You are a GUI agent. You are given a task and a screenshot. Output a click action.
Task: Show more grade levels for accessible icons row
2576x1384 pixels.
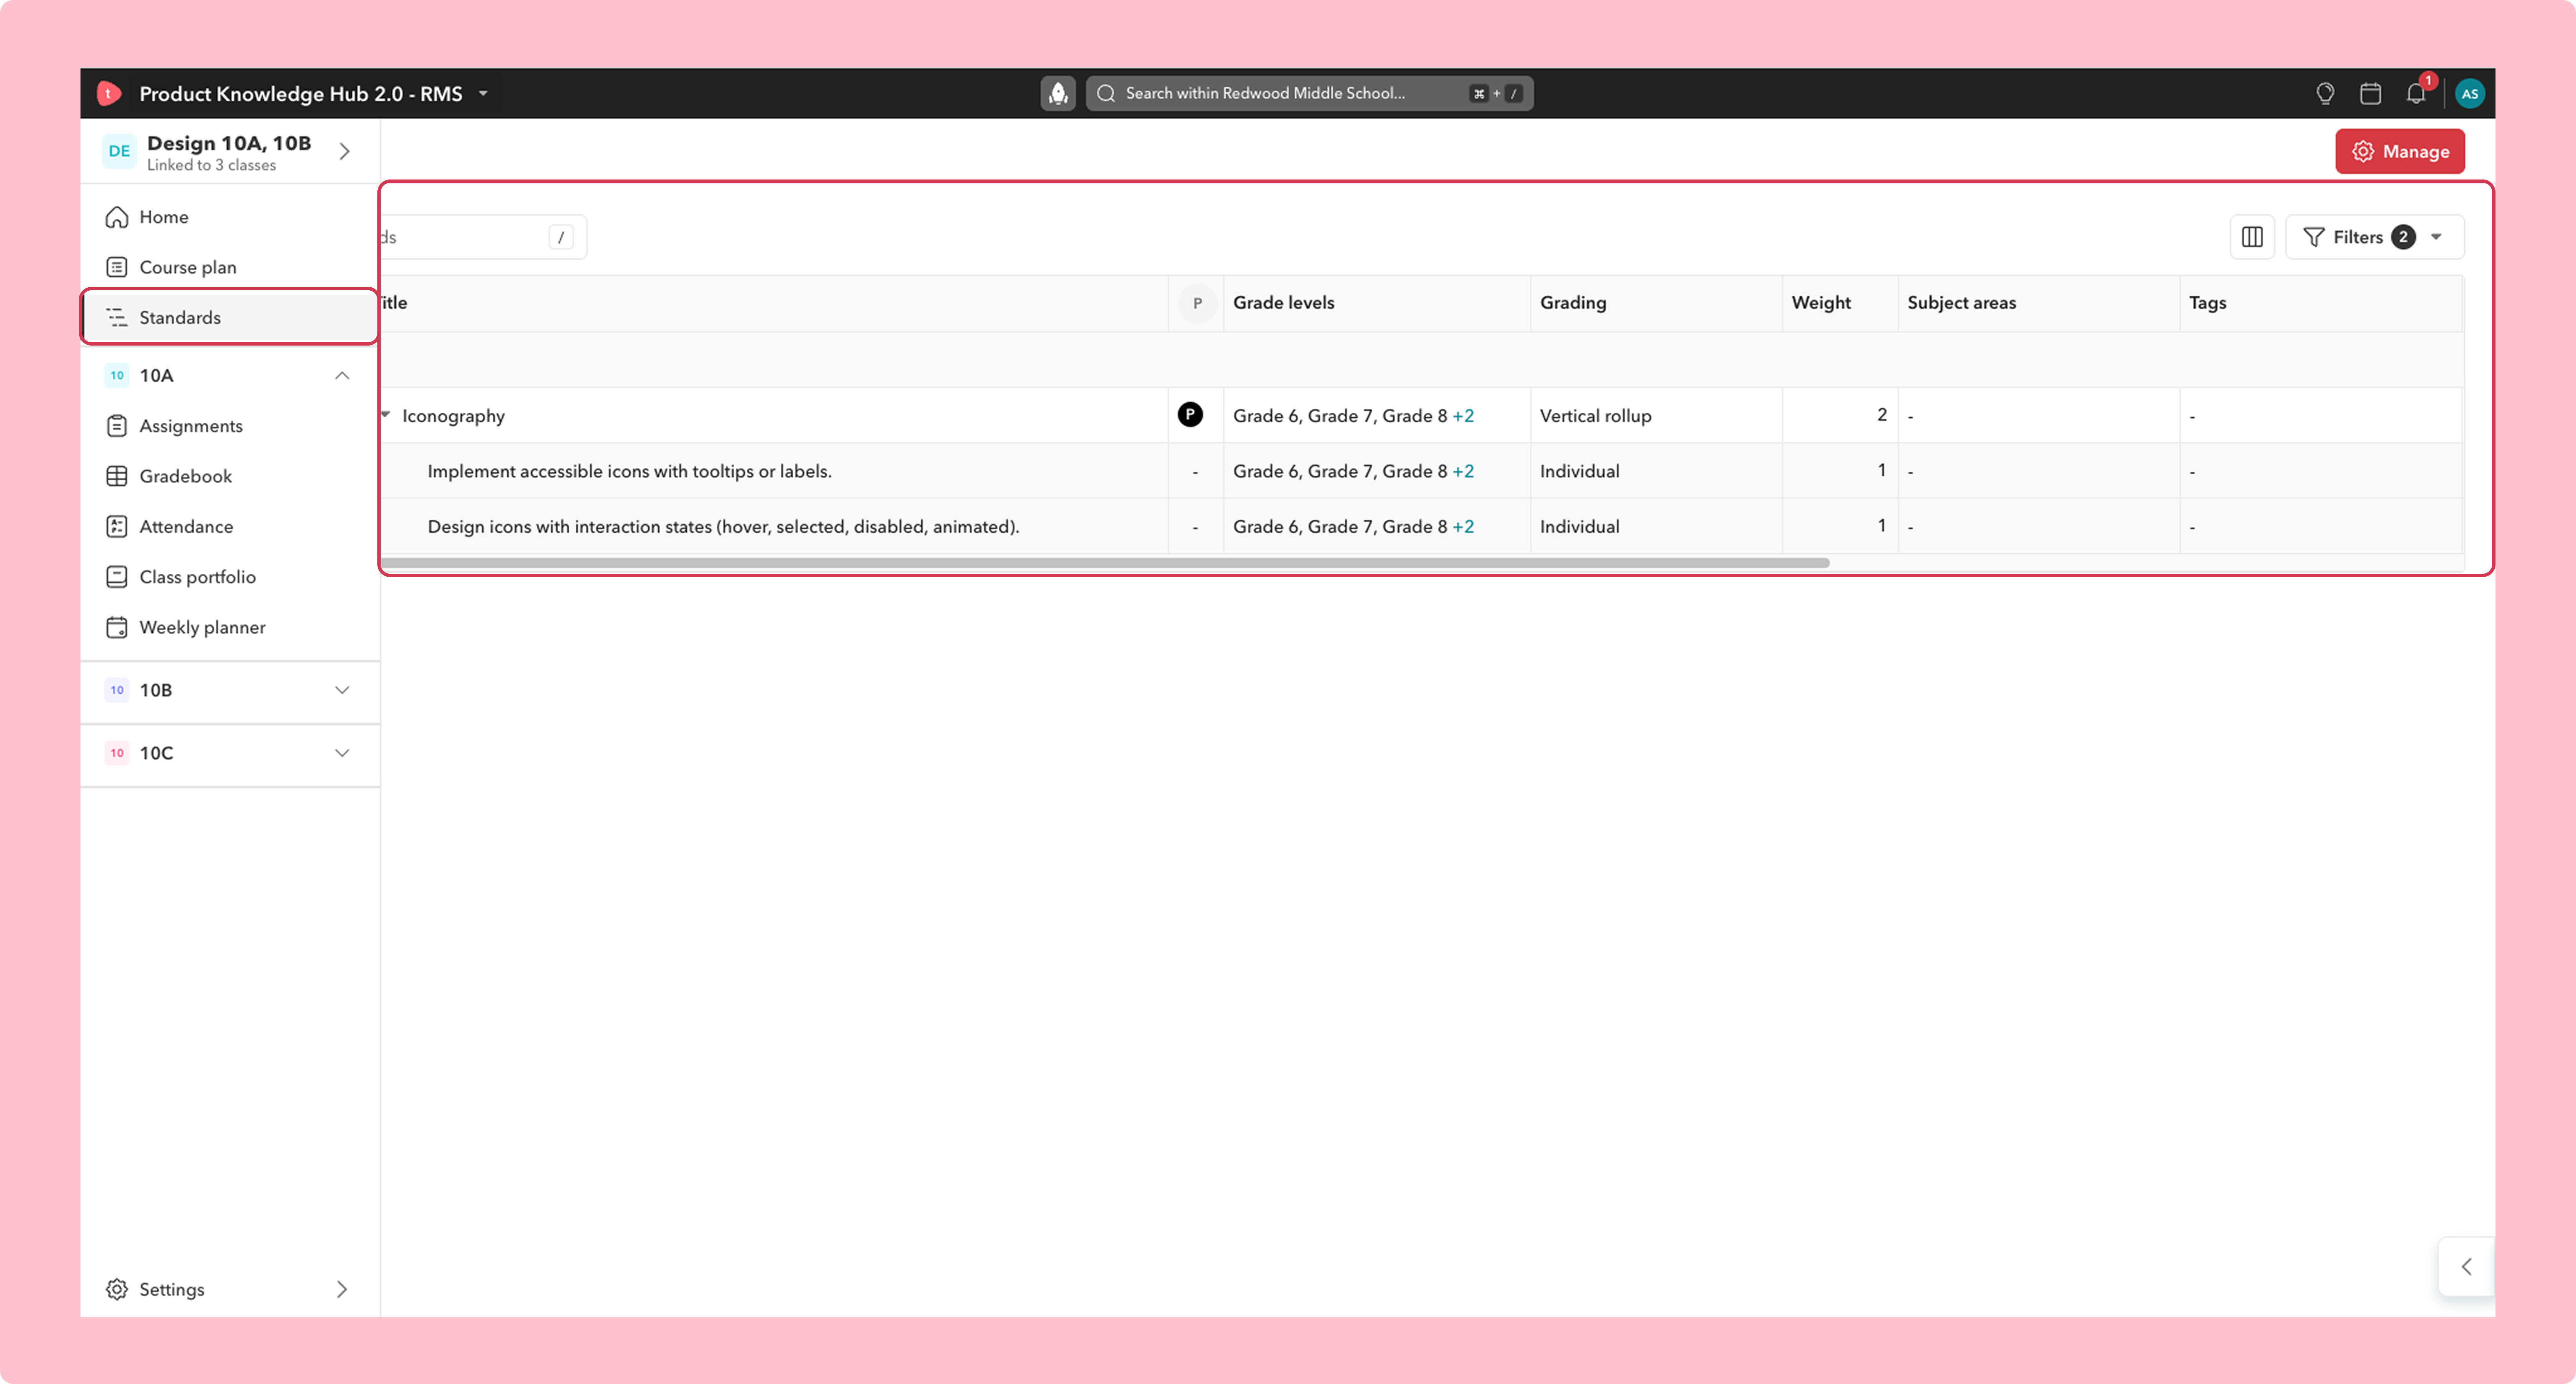tap(1463, 471)
